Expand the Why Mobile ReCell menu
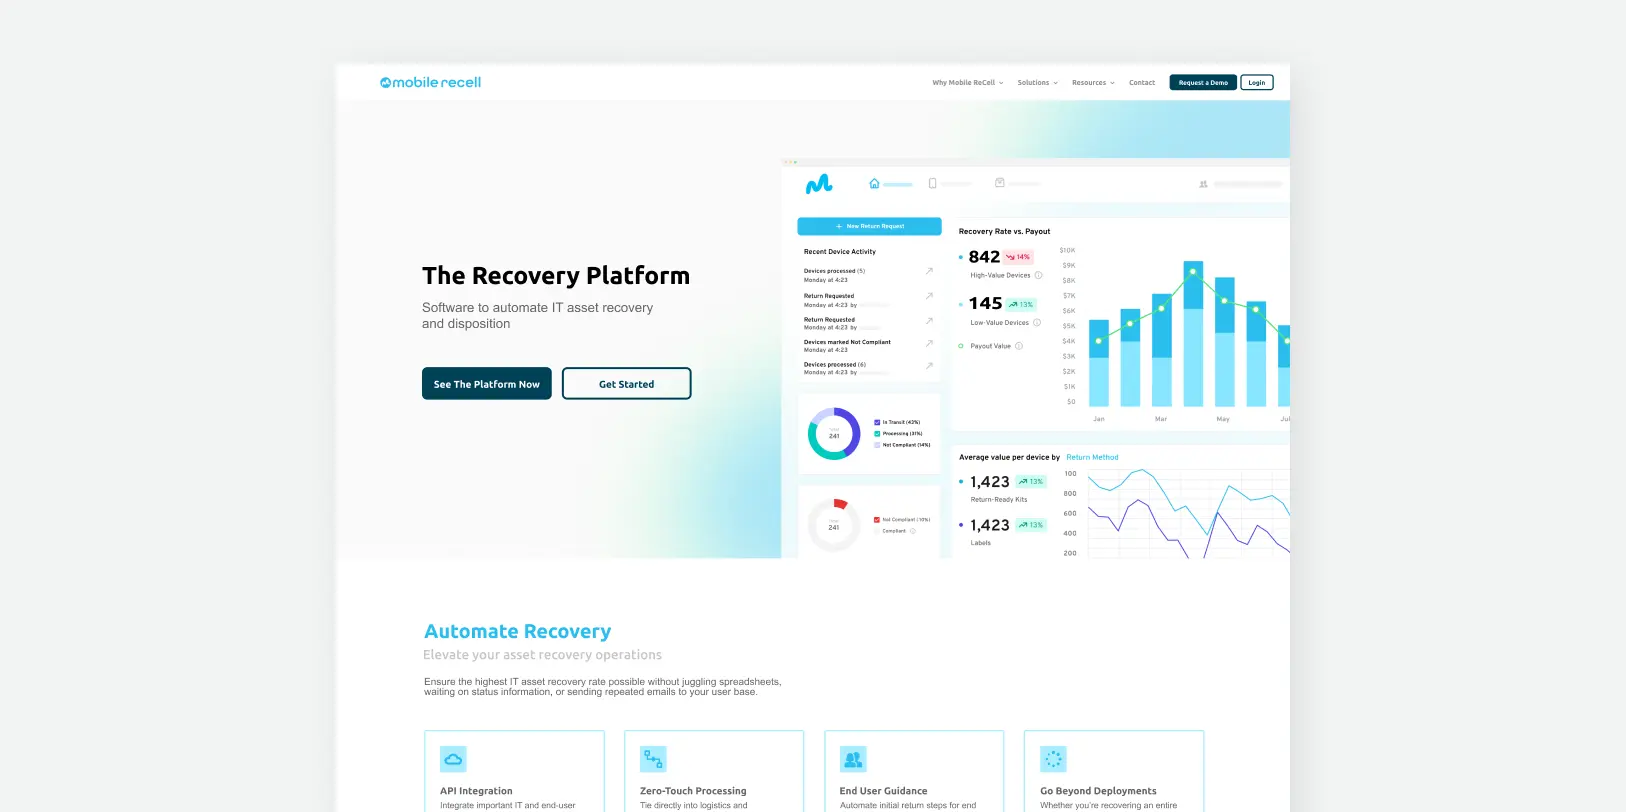Image resolution: width=1626 pixels, height=812 pixels. [x=968, y=83]
